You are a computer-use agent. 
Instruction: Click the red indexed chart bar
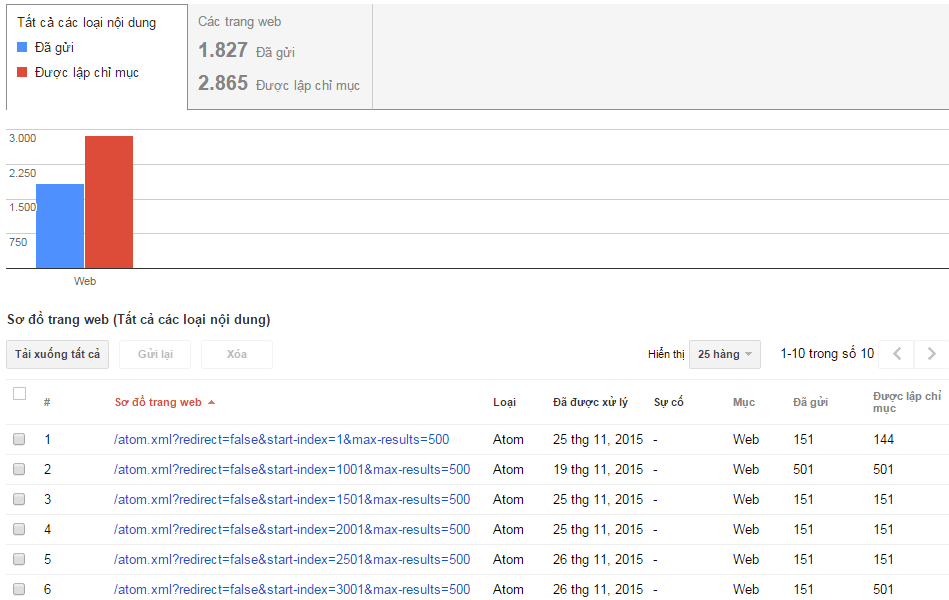[x=109, y=202]
